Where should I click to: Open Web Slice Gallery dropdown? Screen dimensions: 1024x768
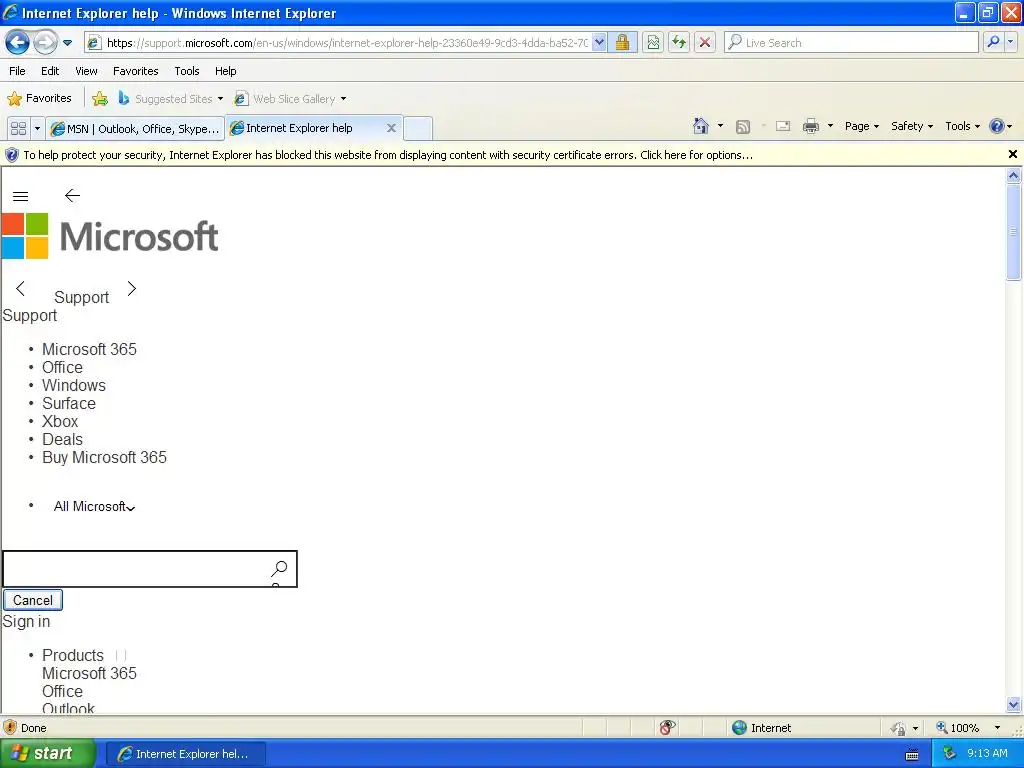291,99
